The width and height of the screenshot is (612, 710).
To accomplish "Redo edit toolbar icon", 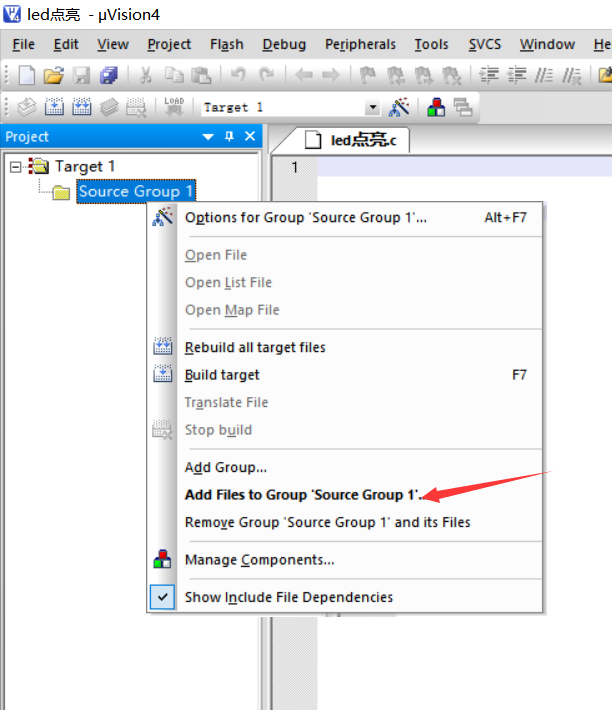I will [x=266, y=75].
